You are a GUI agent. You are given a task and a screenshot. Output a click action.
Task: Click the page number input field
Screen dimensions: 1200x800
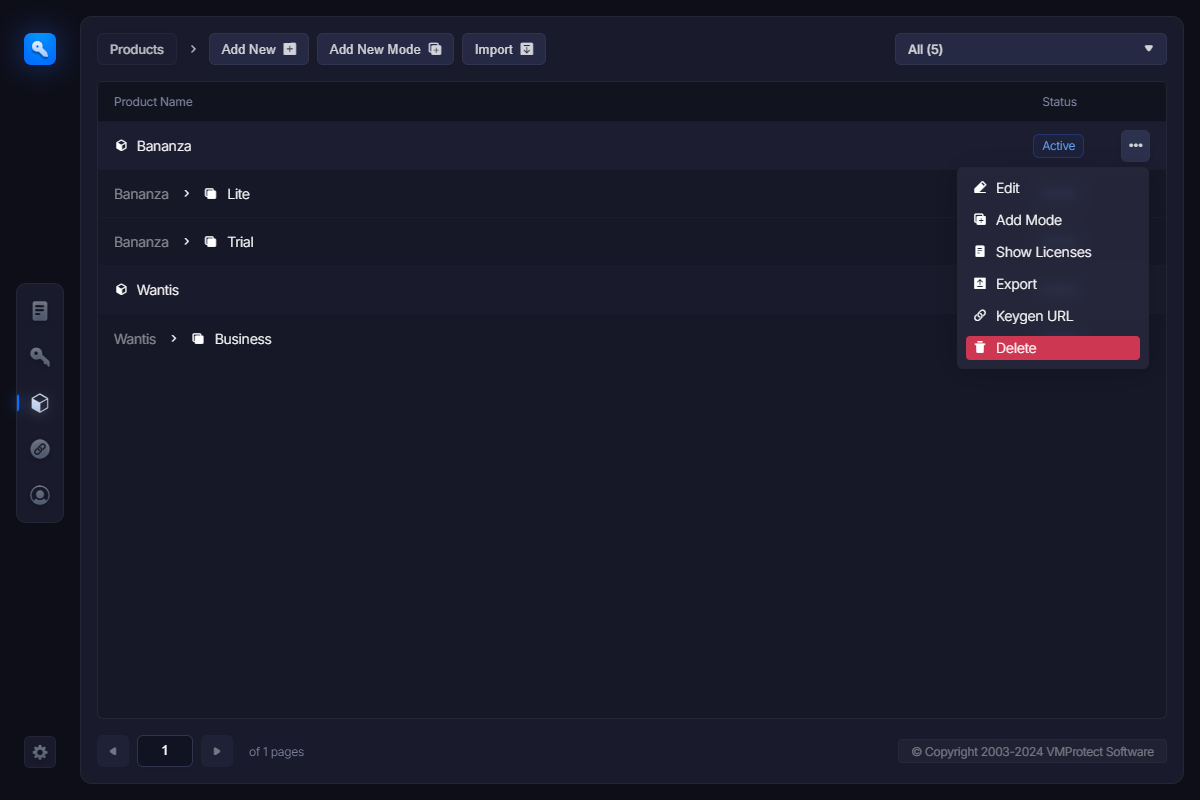pyautogui.click(x=165, y=751)
